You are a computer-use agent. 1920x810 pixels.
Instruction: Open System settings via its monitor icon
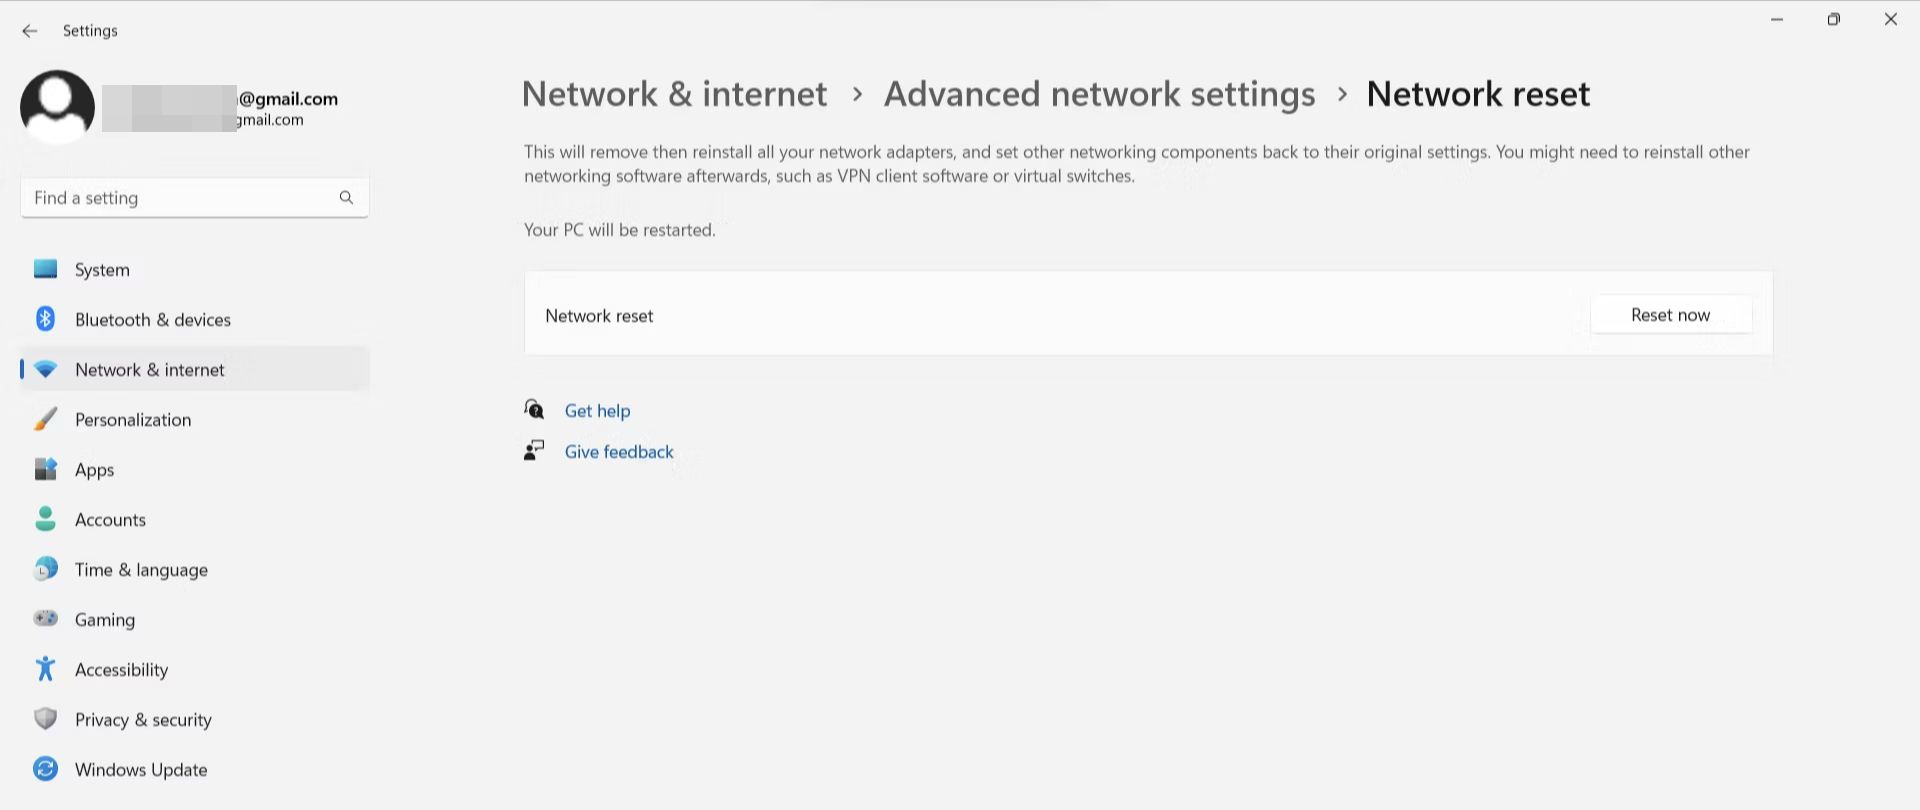46,270
